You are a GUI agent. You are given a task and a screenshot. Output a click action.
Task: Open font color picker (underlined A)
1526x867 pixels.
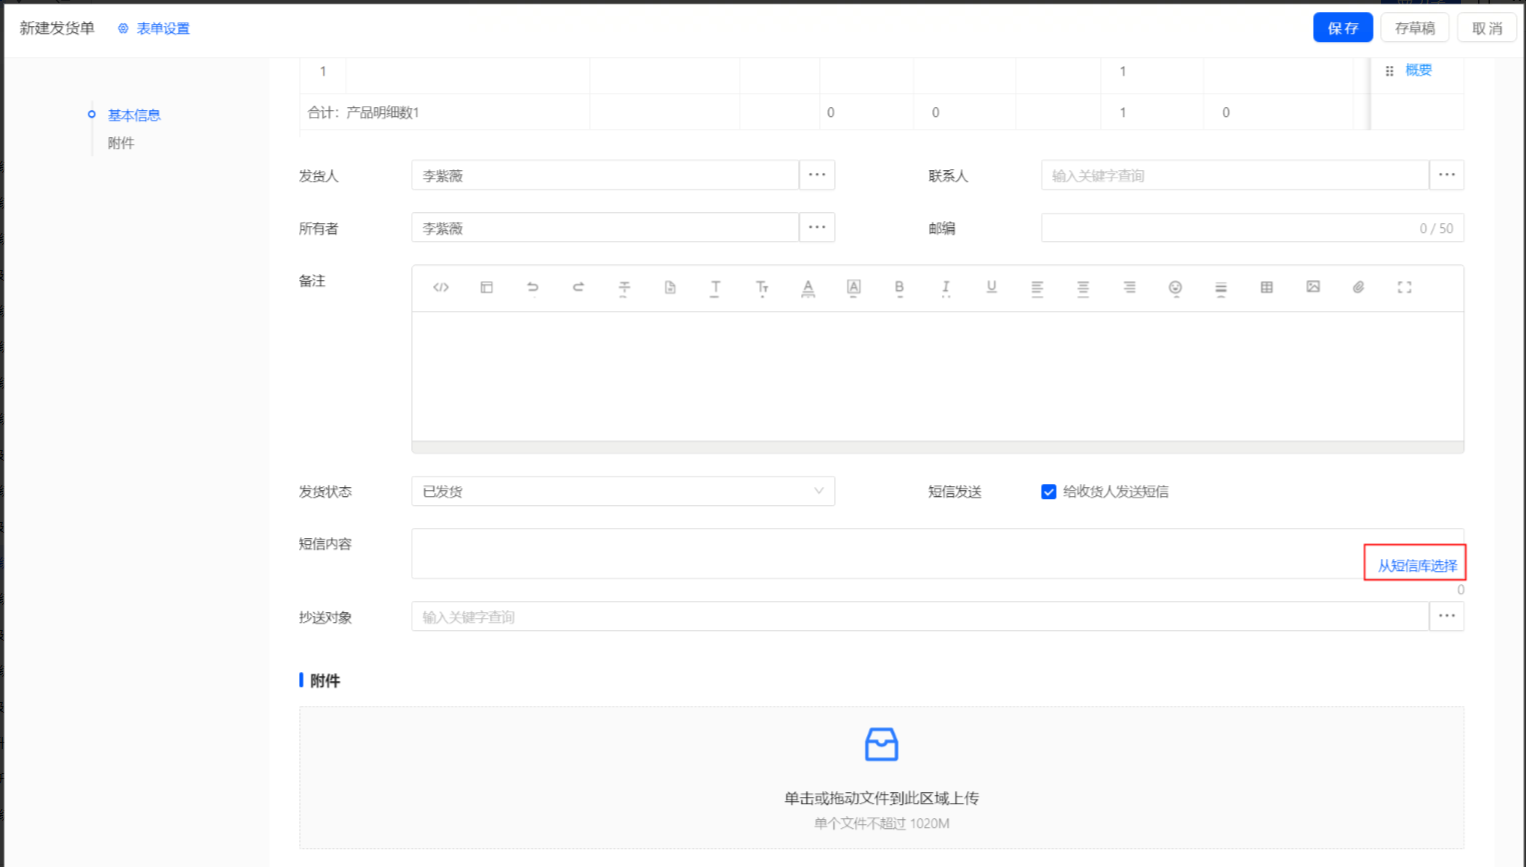point(808,288)
